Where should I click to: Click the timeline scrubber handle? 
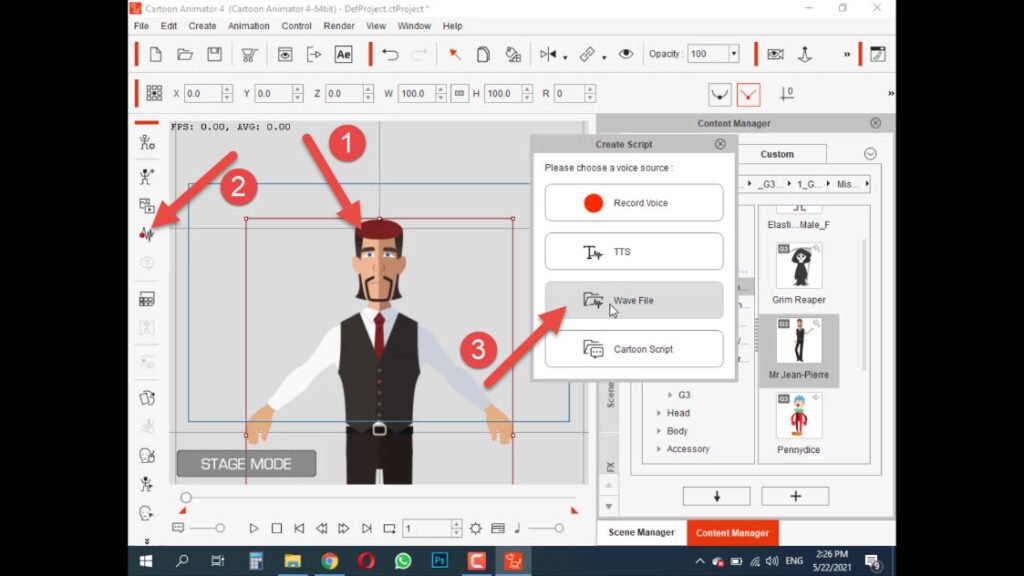tap(186, 498)
